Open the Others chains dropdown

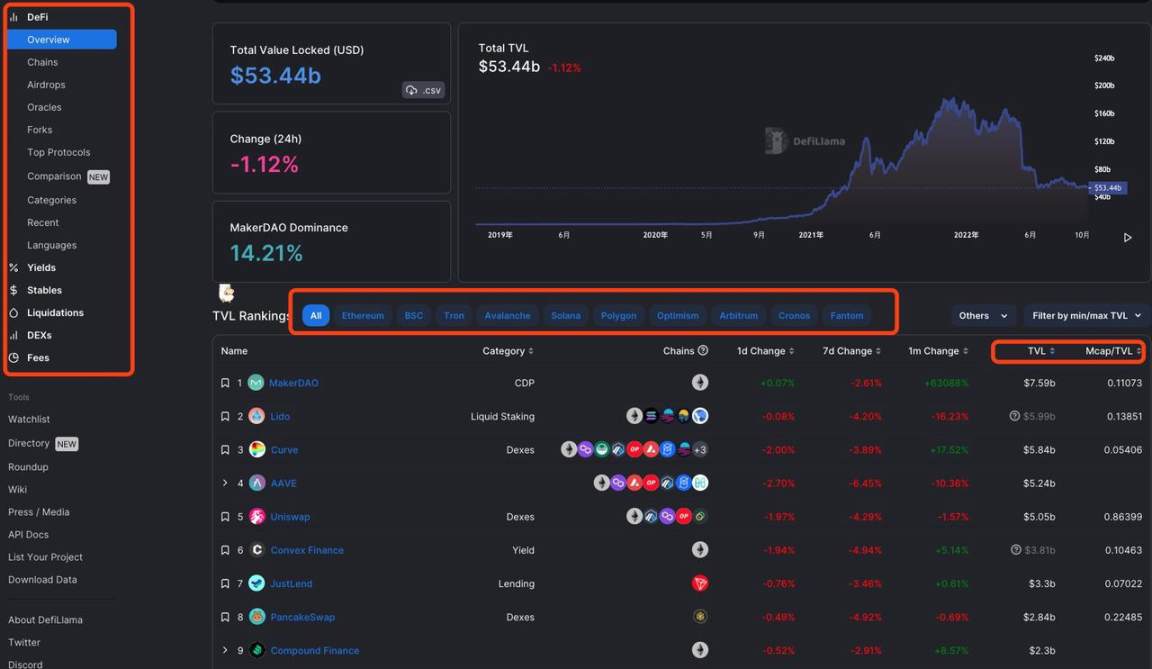coord(983,316)
